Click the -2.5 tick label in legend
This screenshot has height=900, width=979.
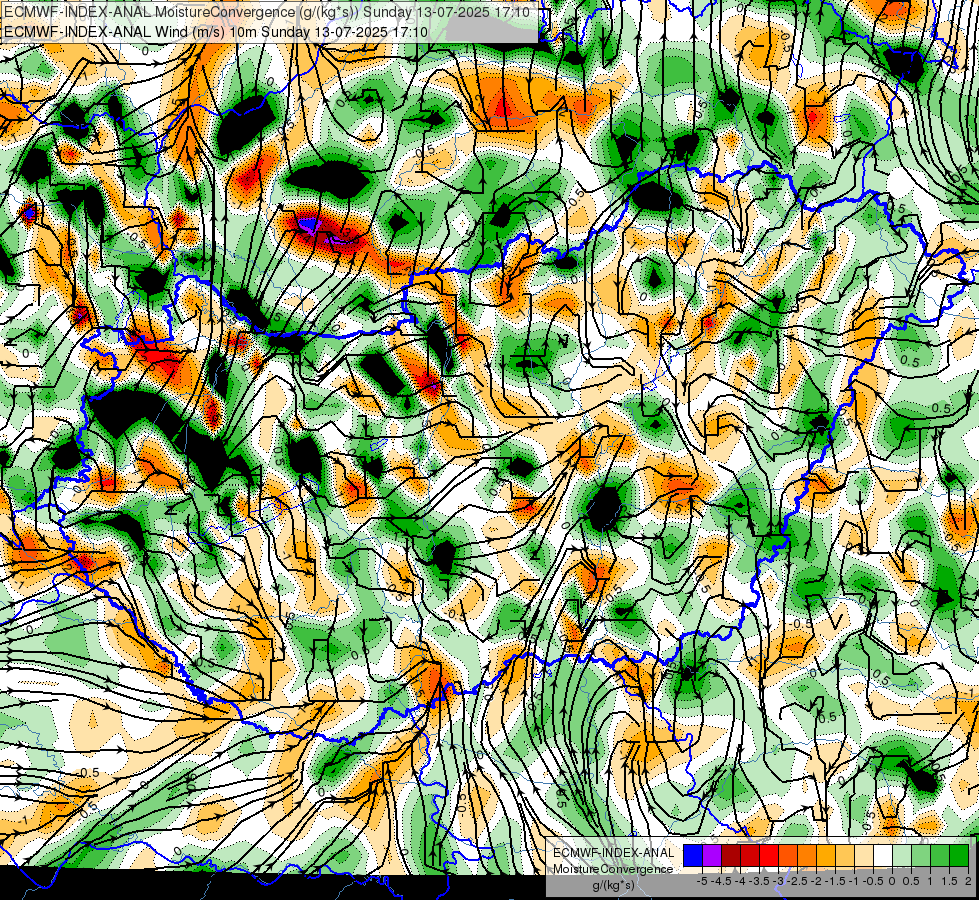797,881
